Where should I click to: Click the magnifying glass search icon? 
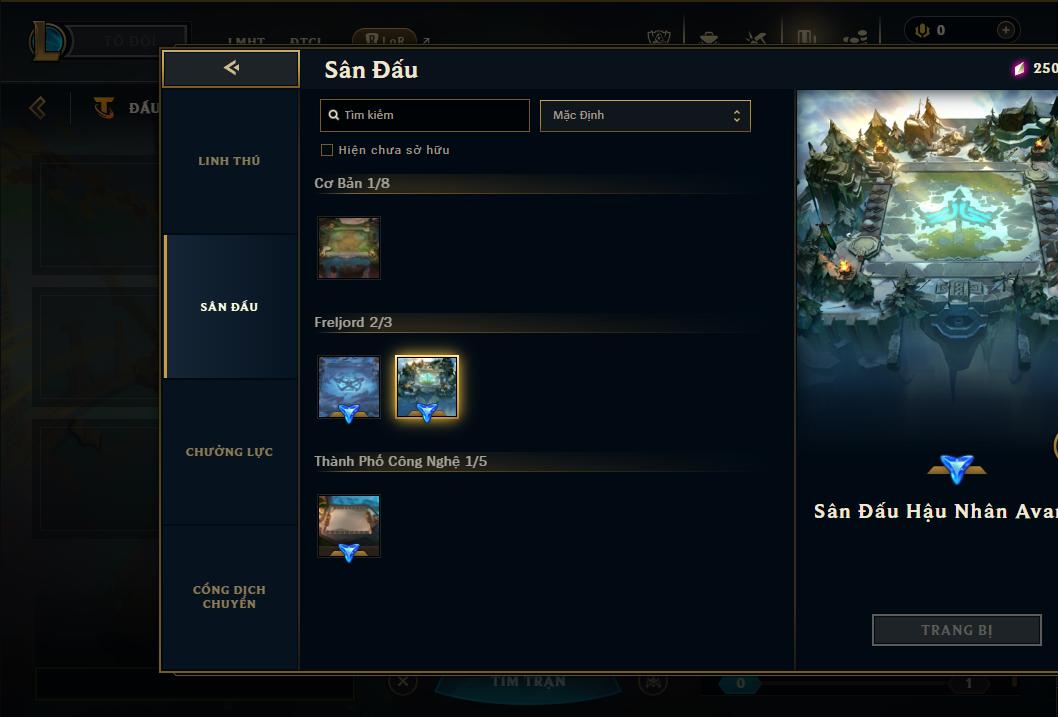(x=333, y=115)
